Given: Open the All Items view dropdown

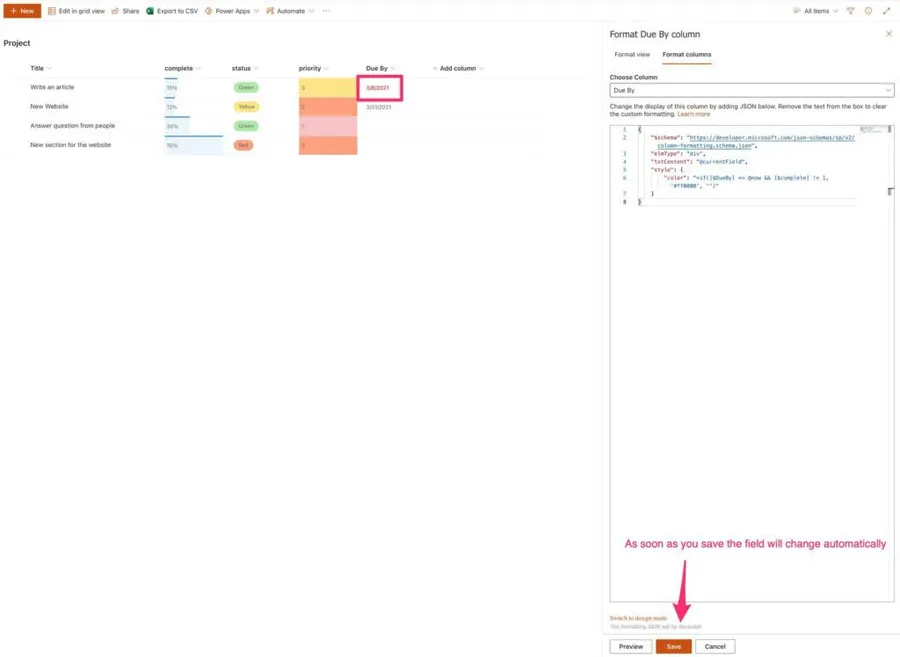Looking at the screenshot, I should click(x=816, y=11).
